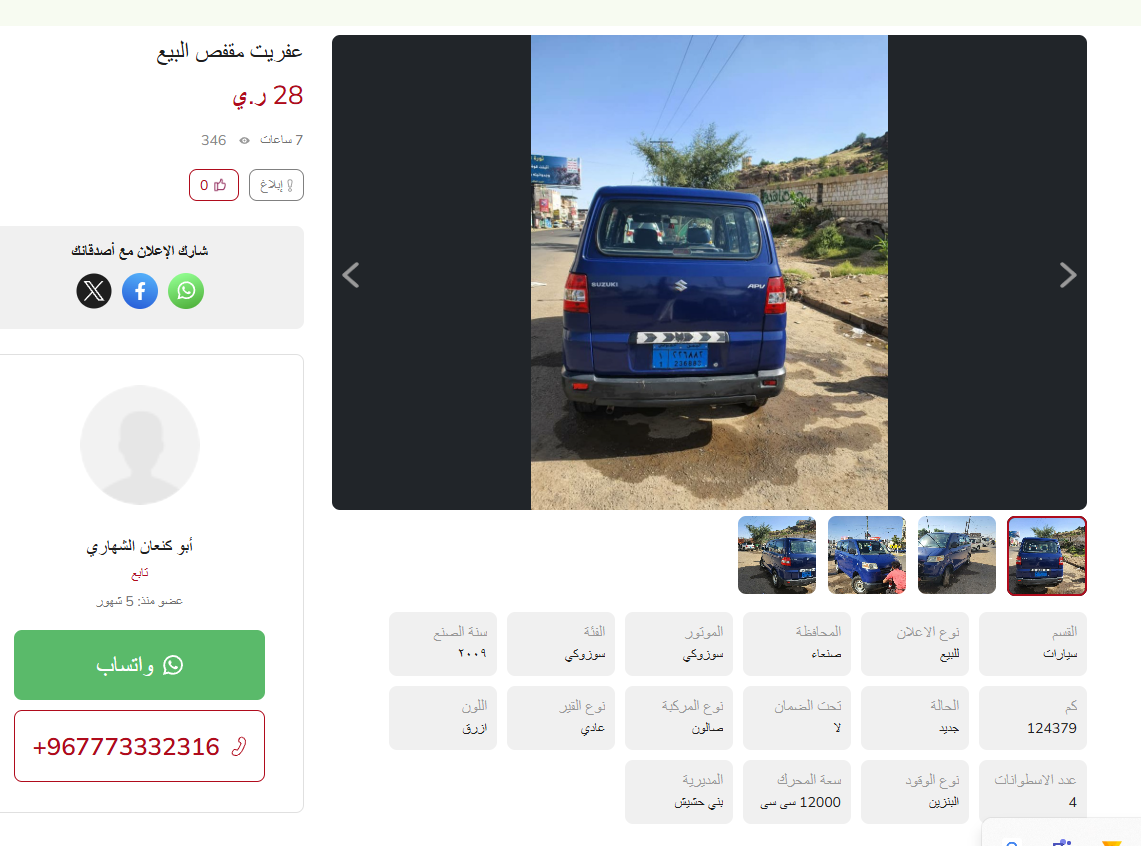Open seller name أبو كنعان الشهاري
1141x846 pixels.
pyautogui.click(x=140, y=546)
